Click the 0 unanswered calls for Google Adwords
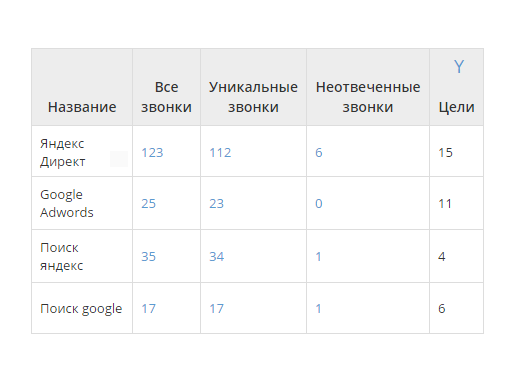Image resolution: width=522 pixels, height=370 pixels. [319, 204]
